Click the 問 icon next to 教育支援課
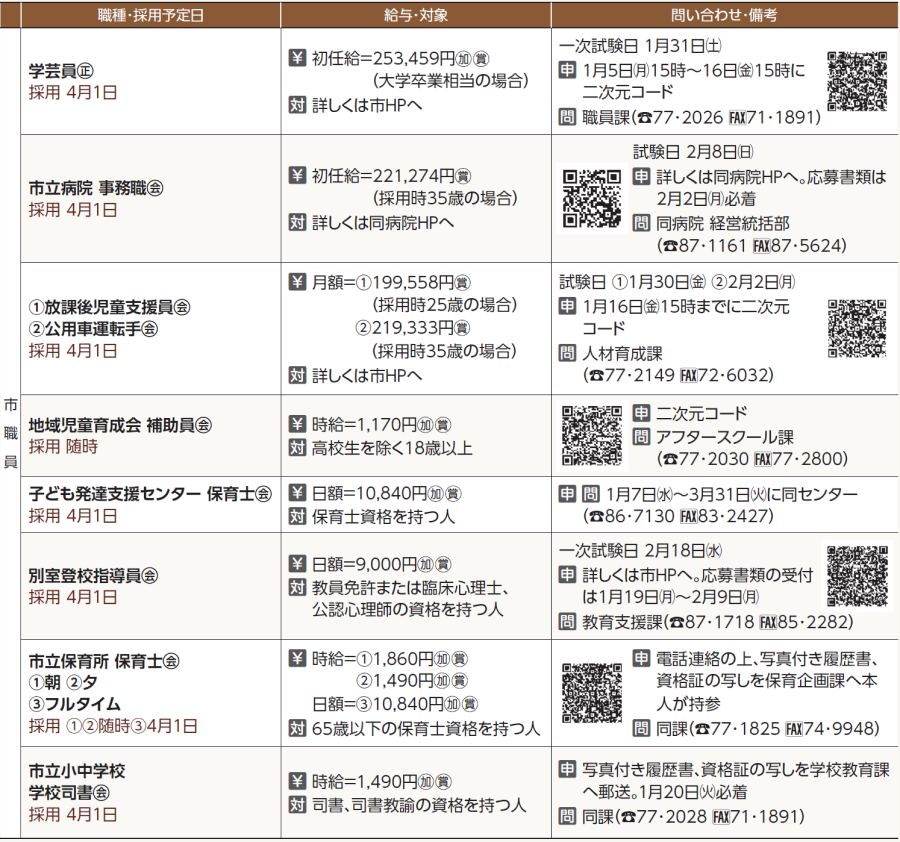 567,622
